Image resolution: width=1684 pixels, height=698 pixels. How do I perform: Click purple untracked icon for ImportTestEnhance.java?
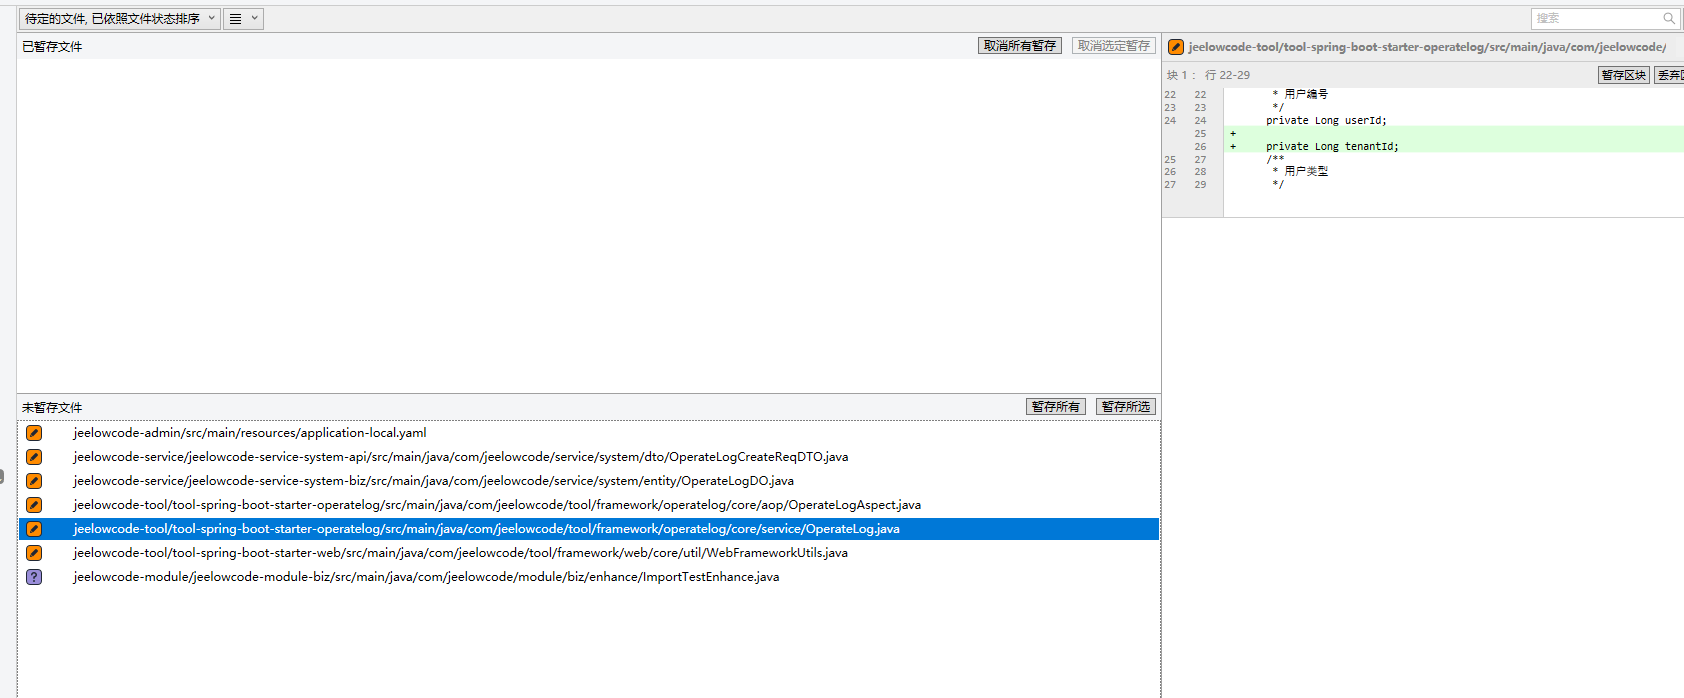pyautogui.click(x=34, y=577)
